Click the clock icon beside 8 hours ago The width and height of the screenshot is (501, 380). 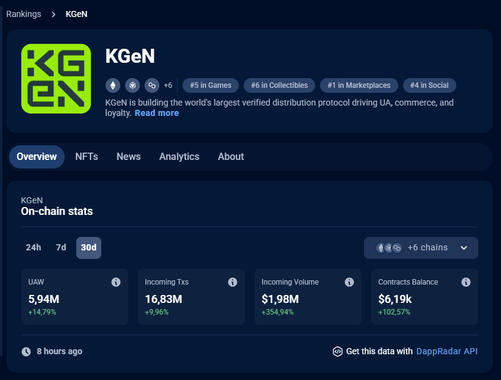26,351
